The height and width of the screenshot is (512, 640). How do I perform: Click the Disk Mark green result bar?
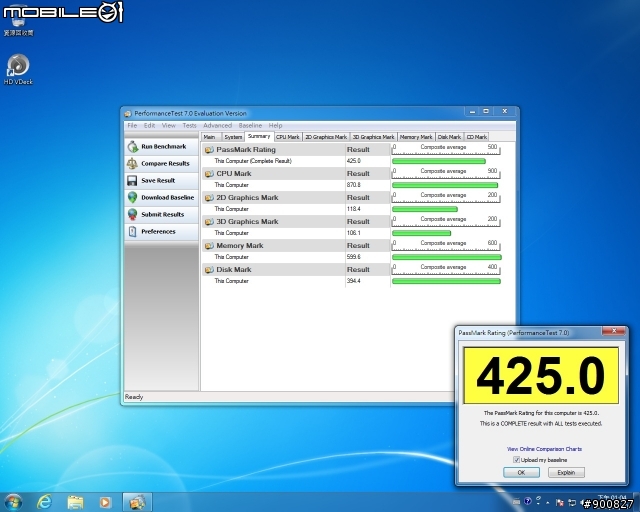(x=446, y=281)
